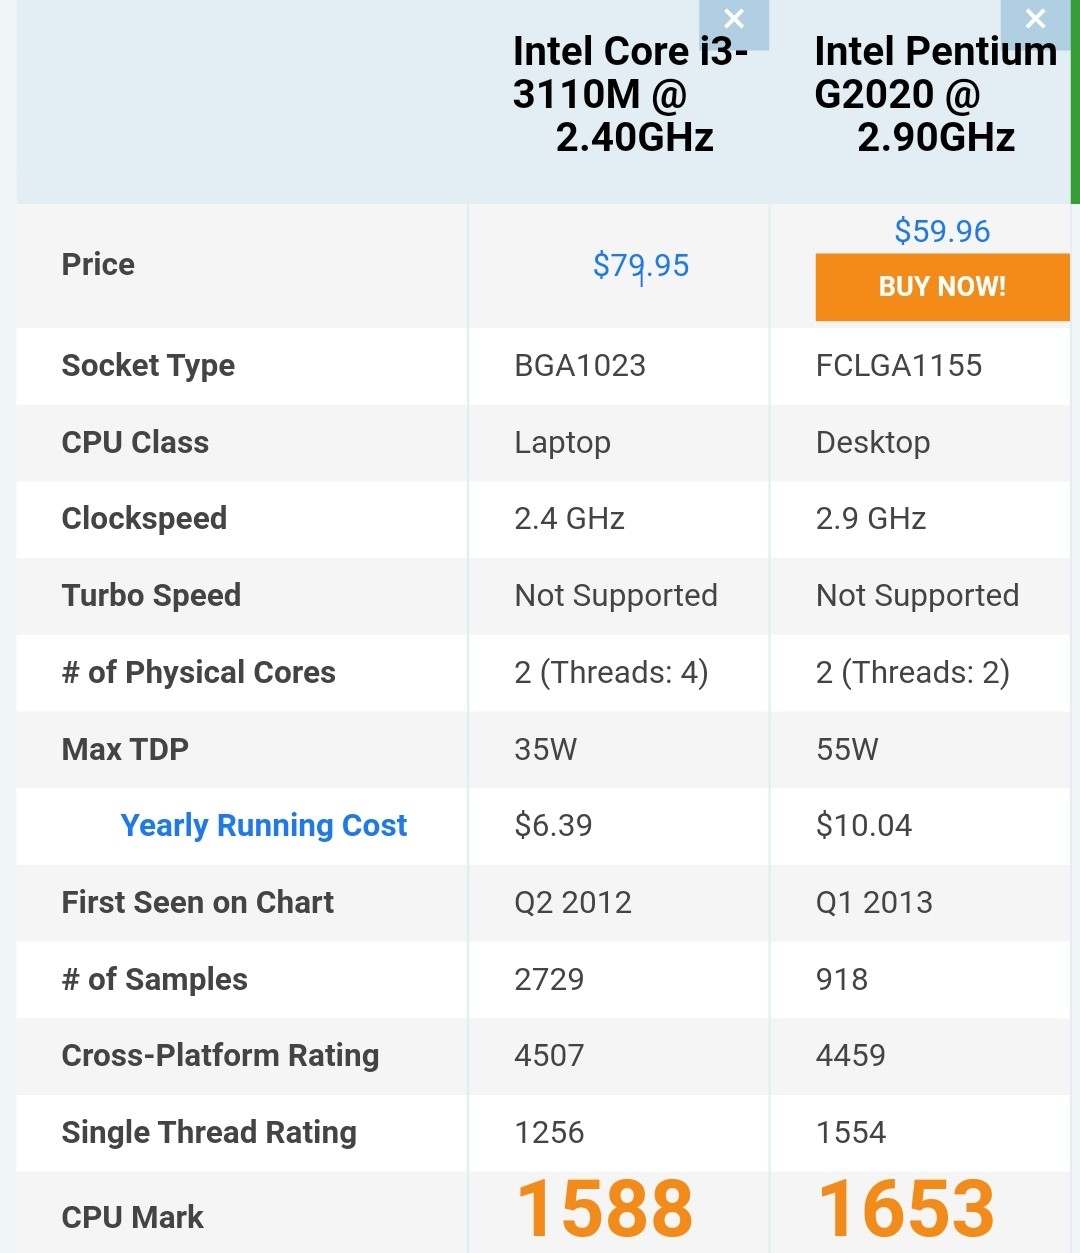1080x1253 pixels.
Task: Click the Yearly Running Cost link
Action: pyautogui.click(x=263, y=826)
